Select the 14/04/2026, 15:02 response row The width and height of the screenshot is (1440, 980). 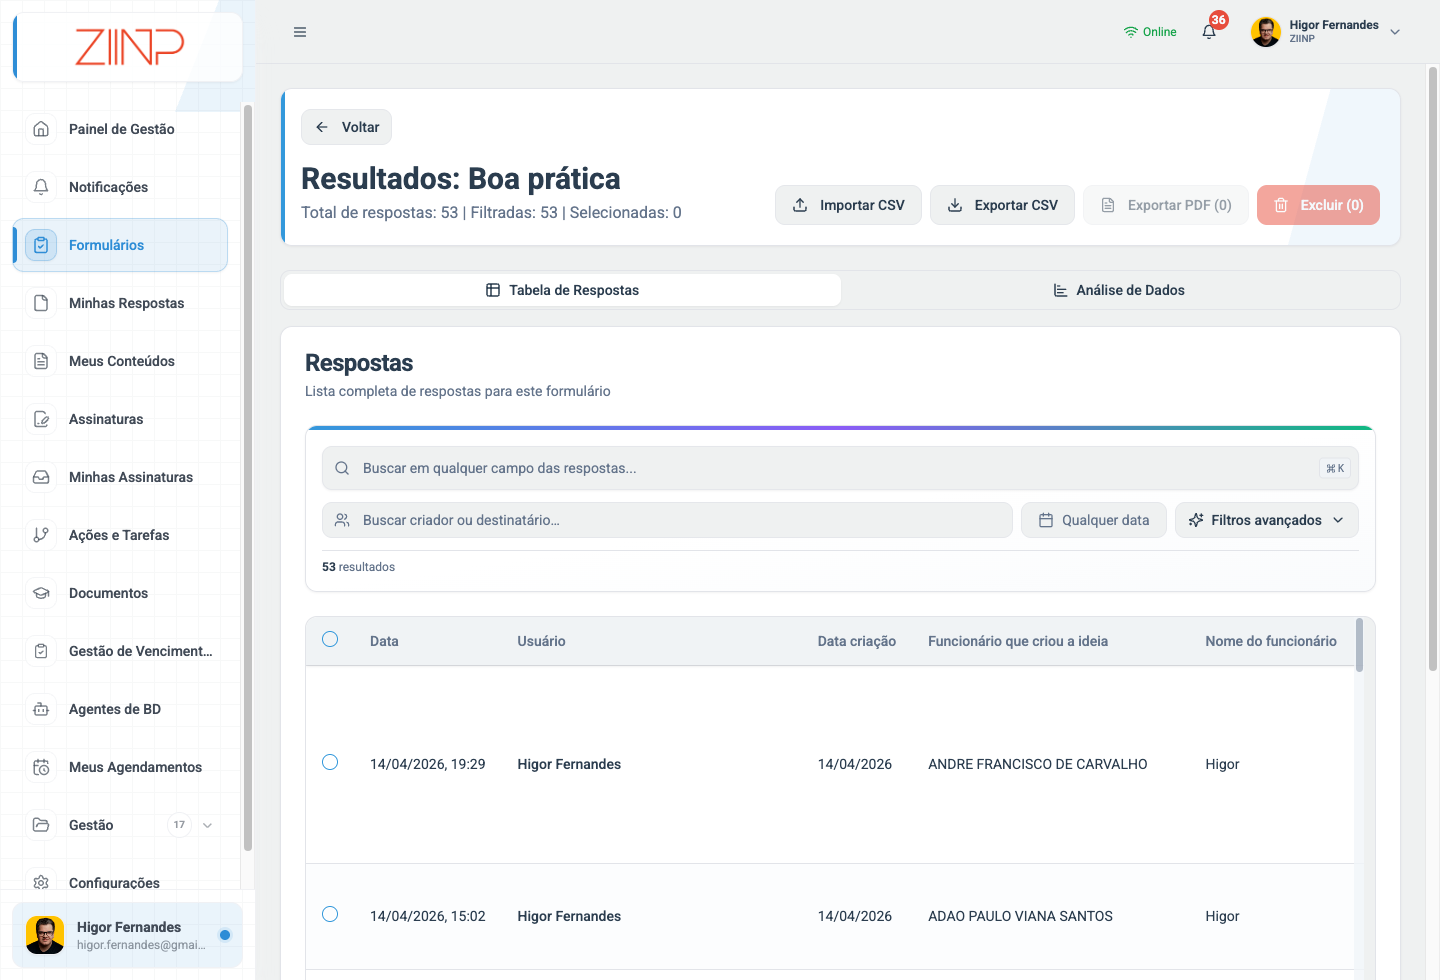(x=330, y=914)
